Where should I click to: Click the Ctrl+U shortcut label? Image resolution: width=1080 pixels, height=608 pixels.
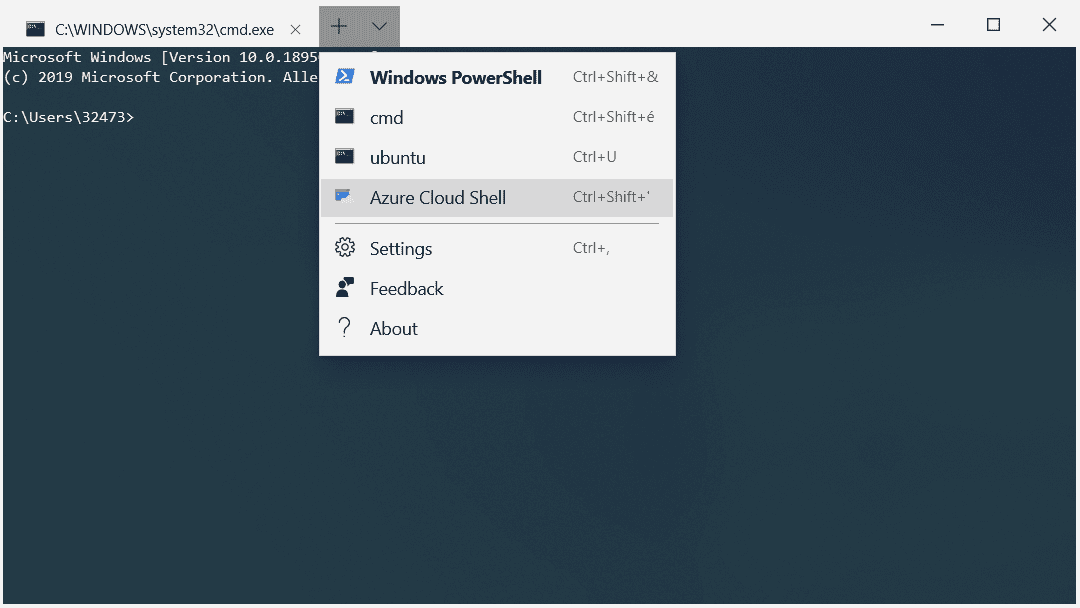tap(594, 157)
